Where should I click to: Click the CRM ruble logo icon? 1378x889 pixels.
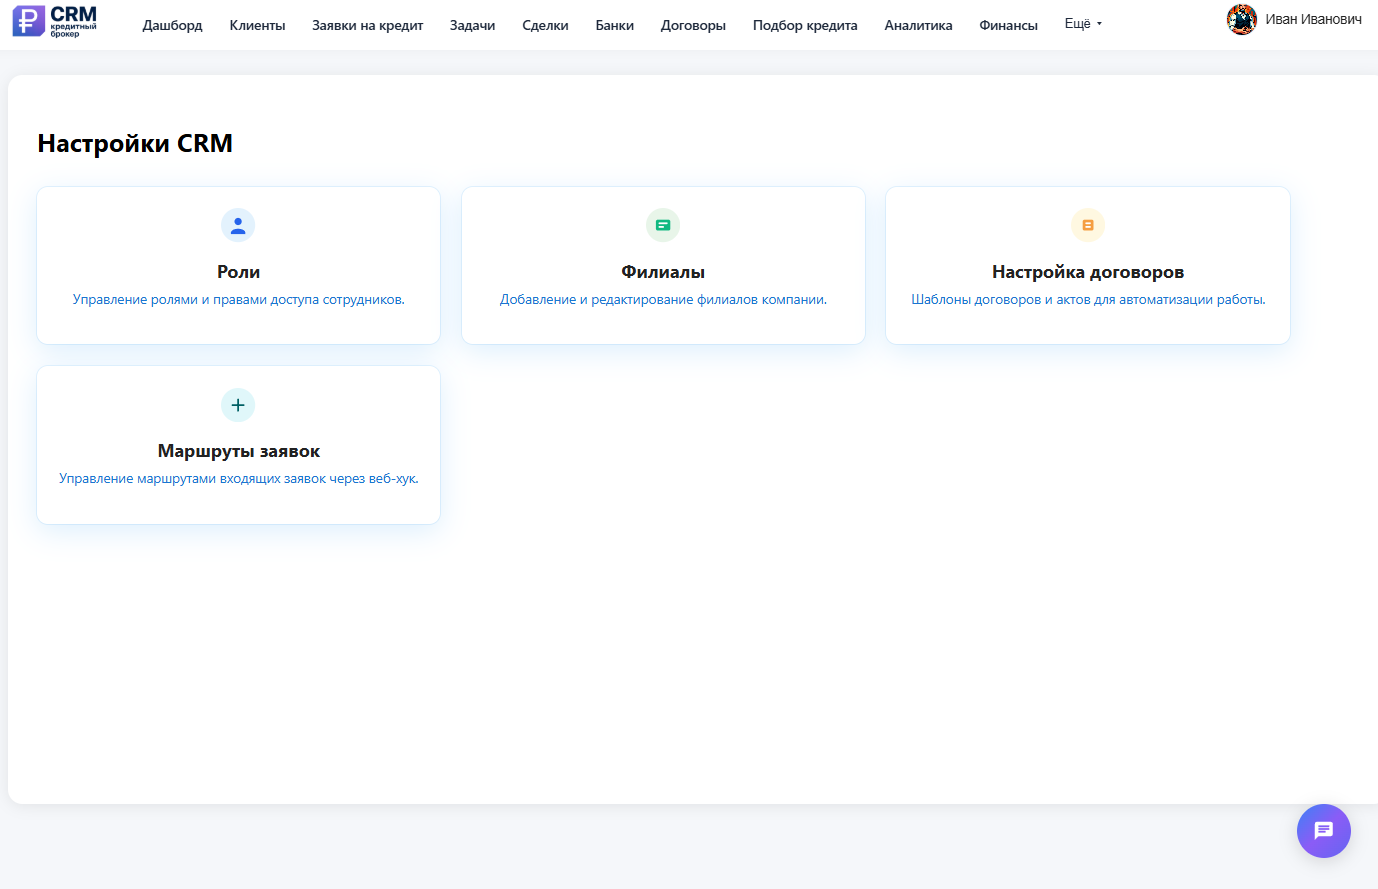coord(28,21)
